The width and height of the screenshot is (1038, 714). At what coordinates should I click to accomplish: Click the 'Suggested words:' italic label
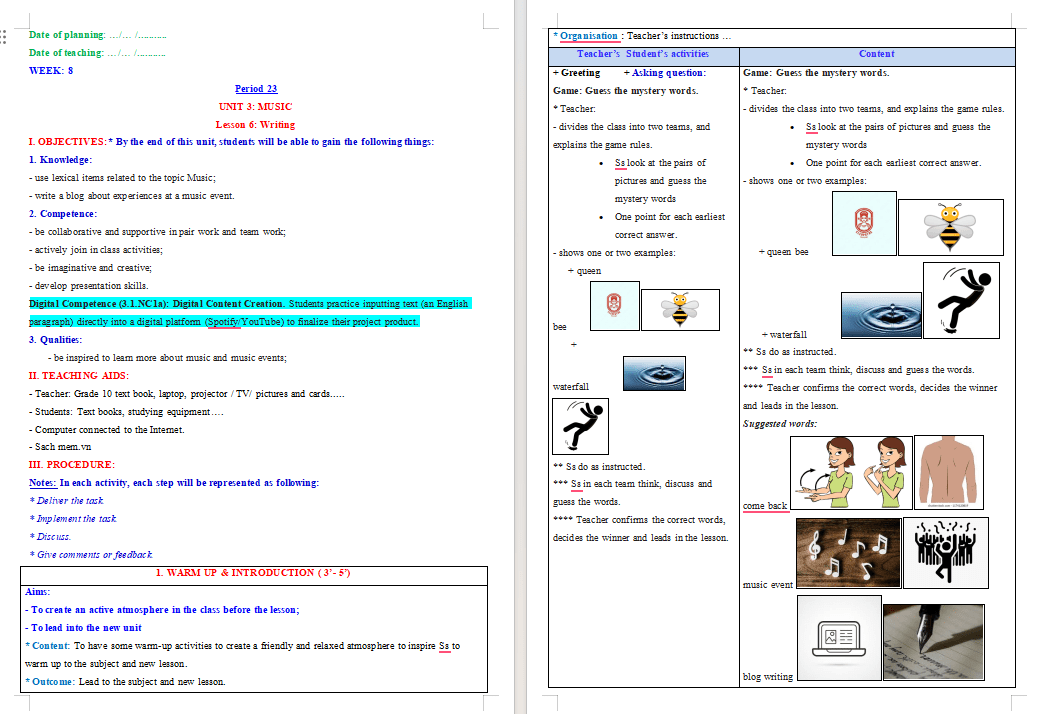click(x=780, y=424)
